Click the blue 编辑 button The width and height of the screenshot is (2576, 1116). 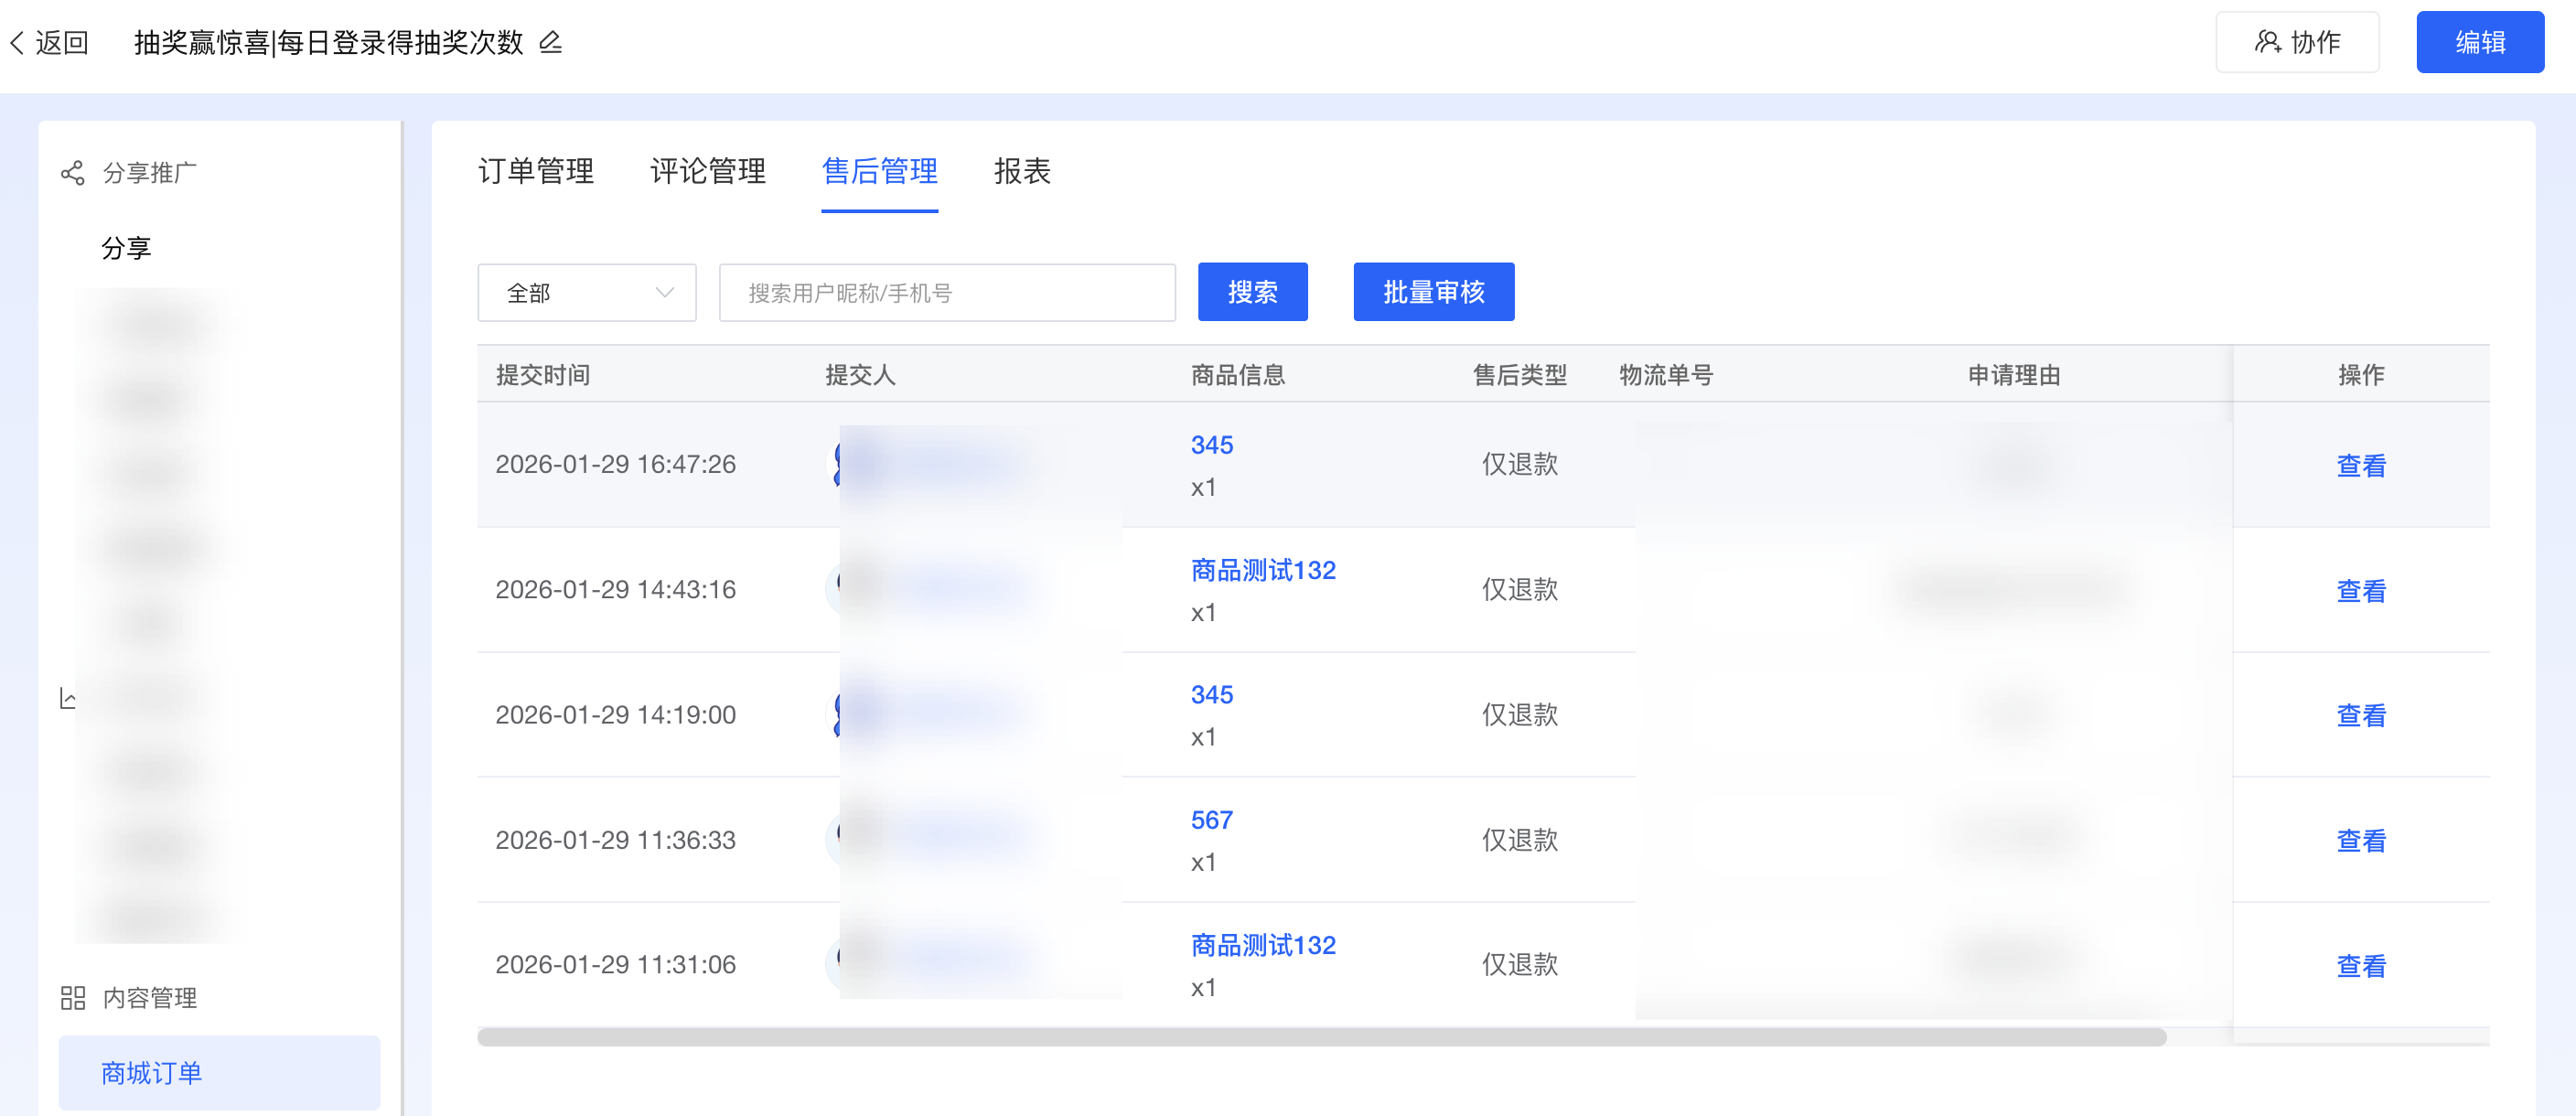(2479, 42)
